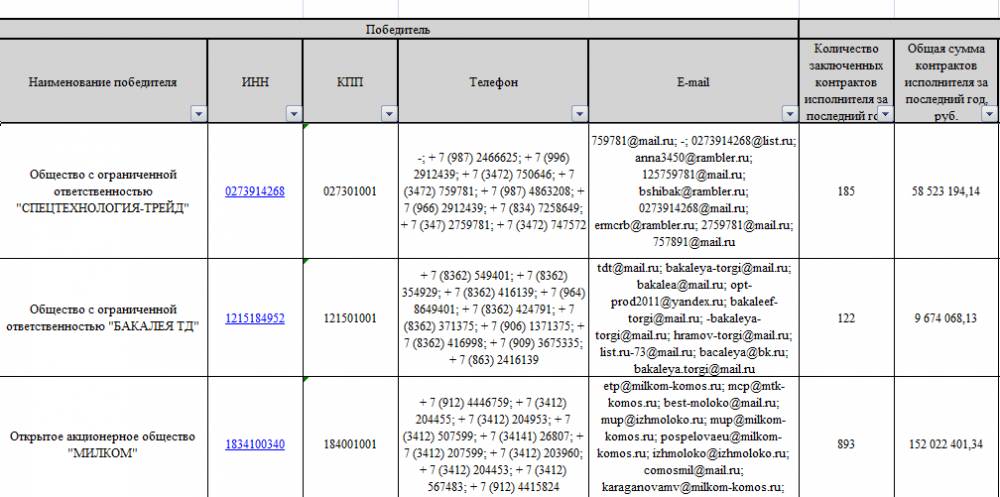The width and height of the screenshot is (1000, 497).
Task: Follow the ИНН hyperlink 1215184952
Action: coord(255,318)
